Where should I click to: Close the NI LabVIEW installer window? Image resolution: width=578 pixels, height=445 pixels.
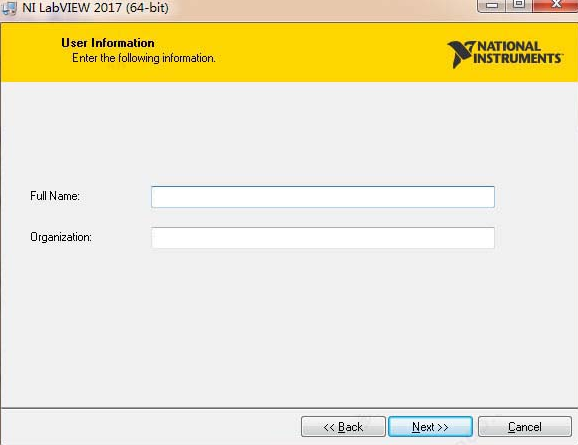tap(555, 5)
